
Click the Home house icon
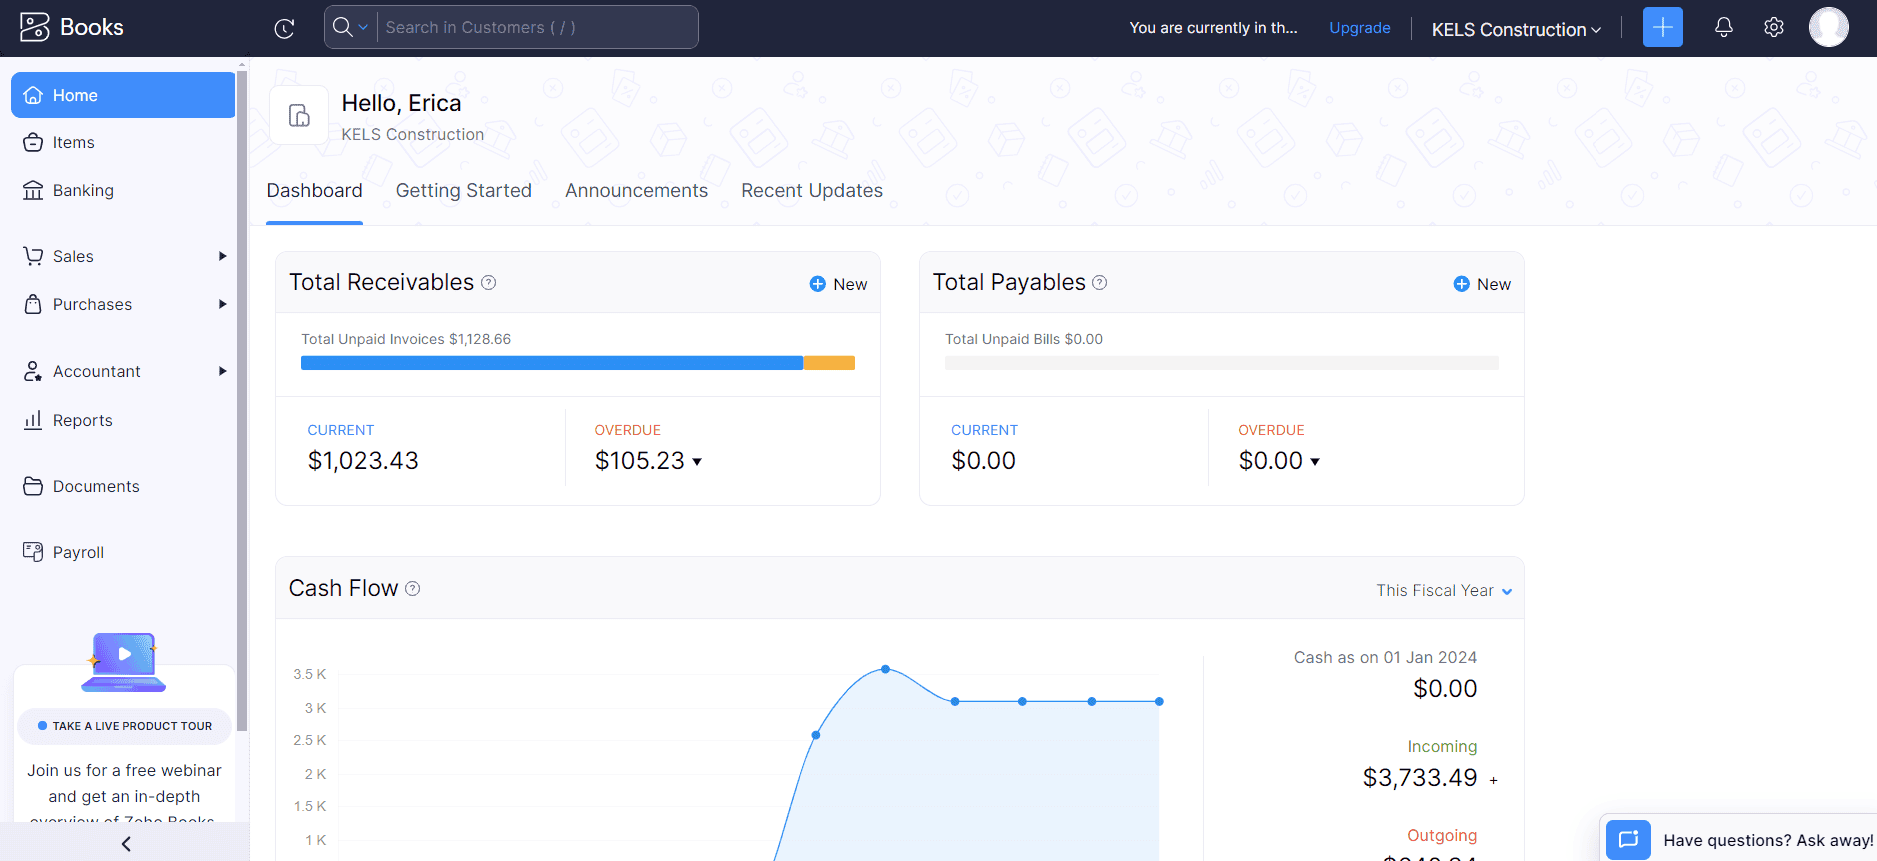(33, 95)
